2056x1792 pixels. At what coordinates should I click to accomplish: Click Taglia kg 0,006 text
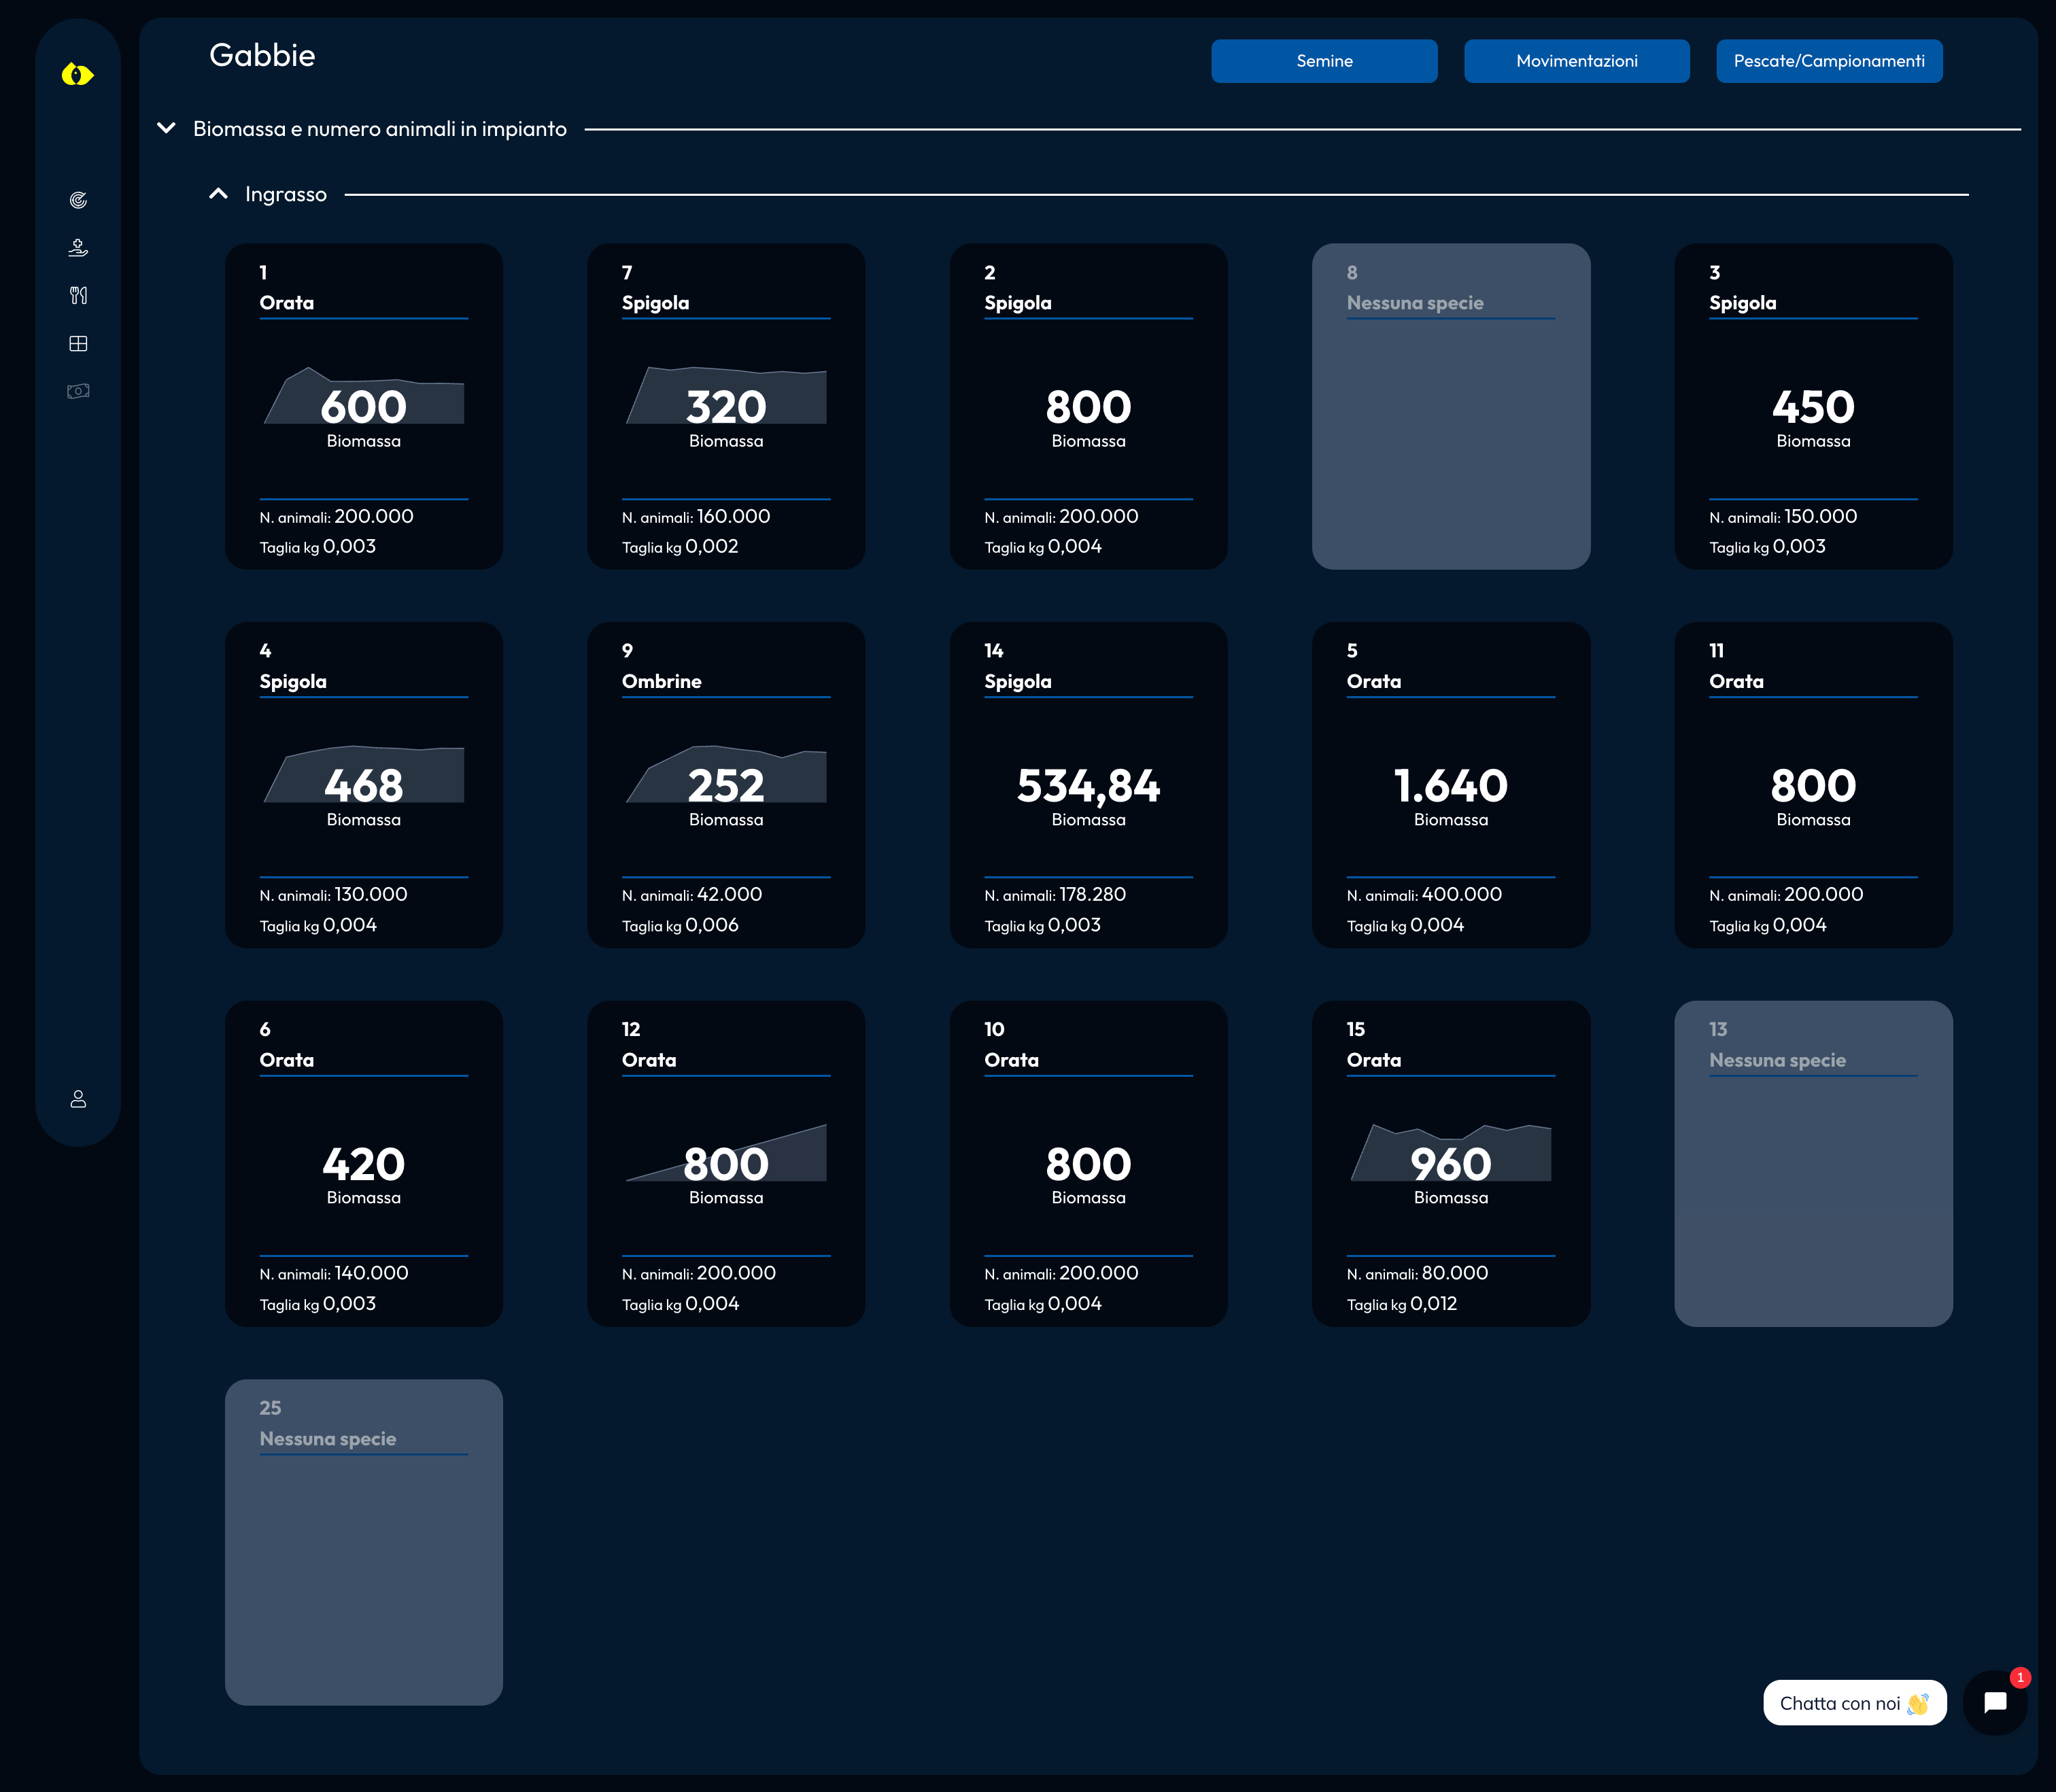tap(680, 925)
